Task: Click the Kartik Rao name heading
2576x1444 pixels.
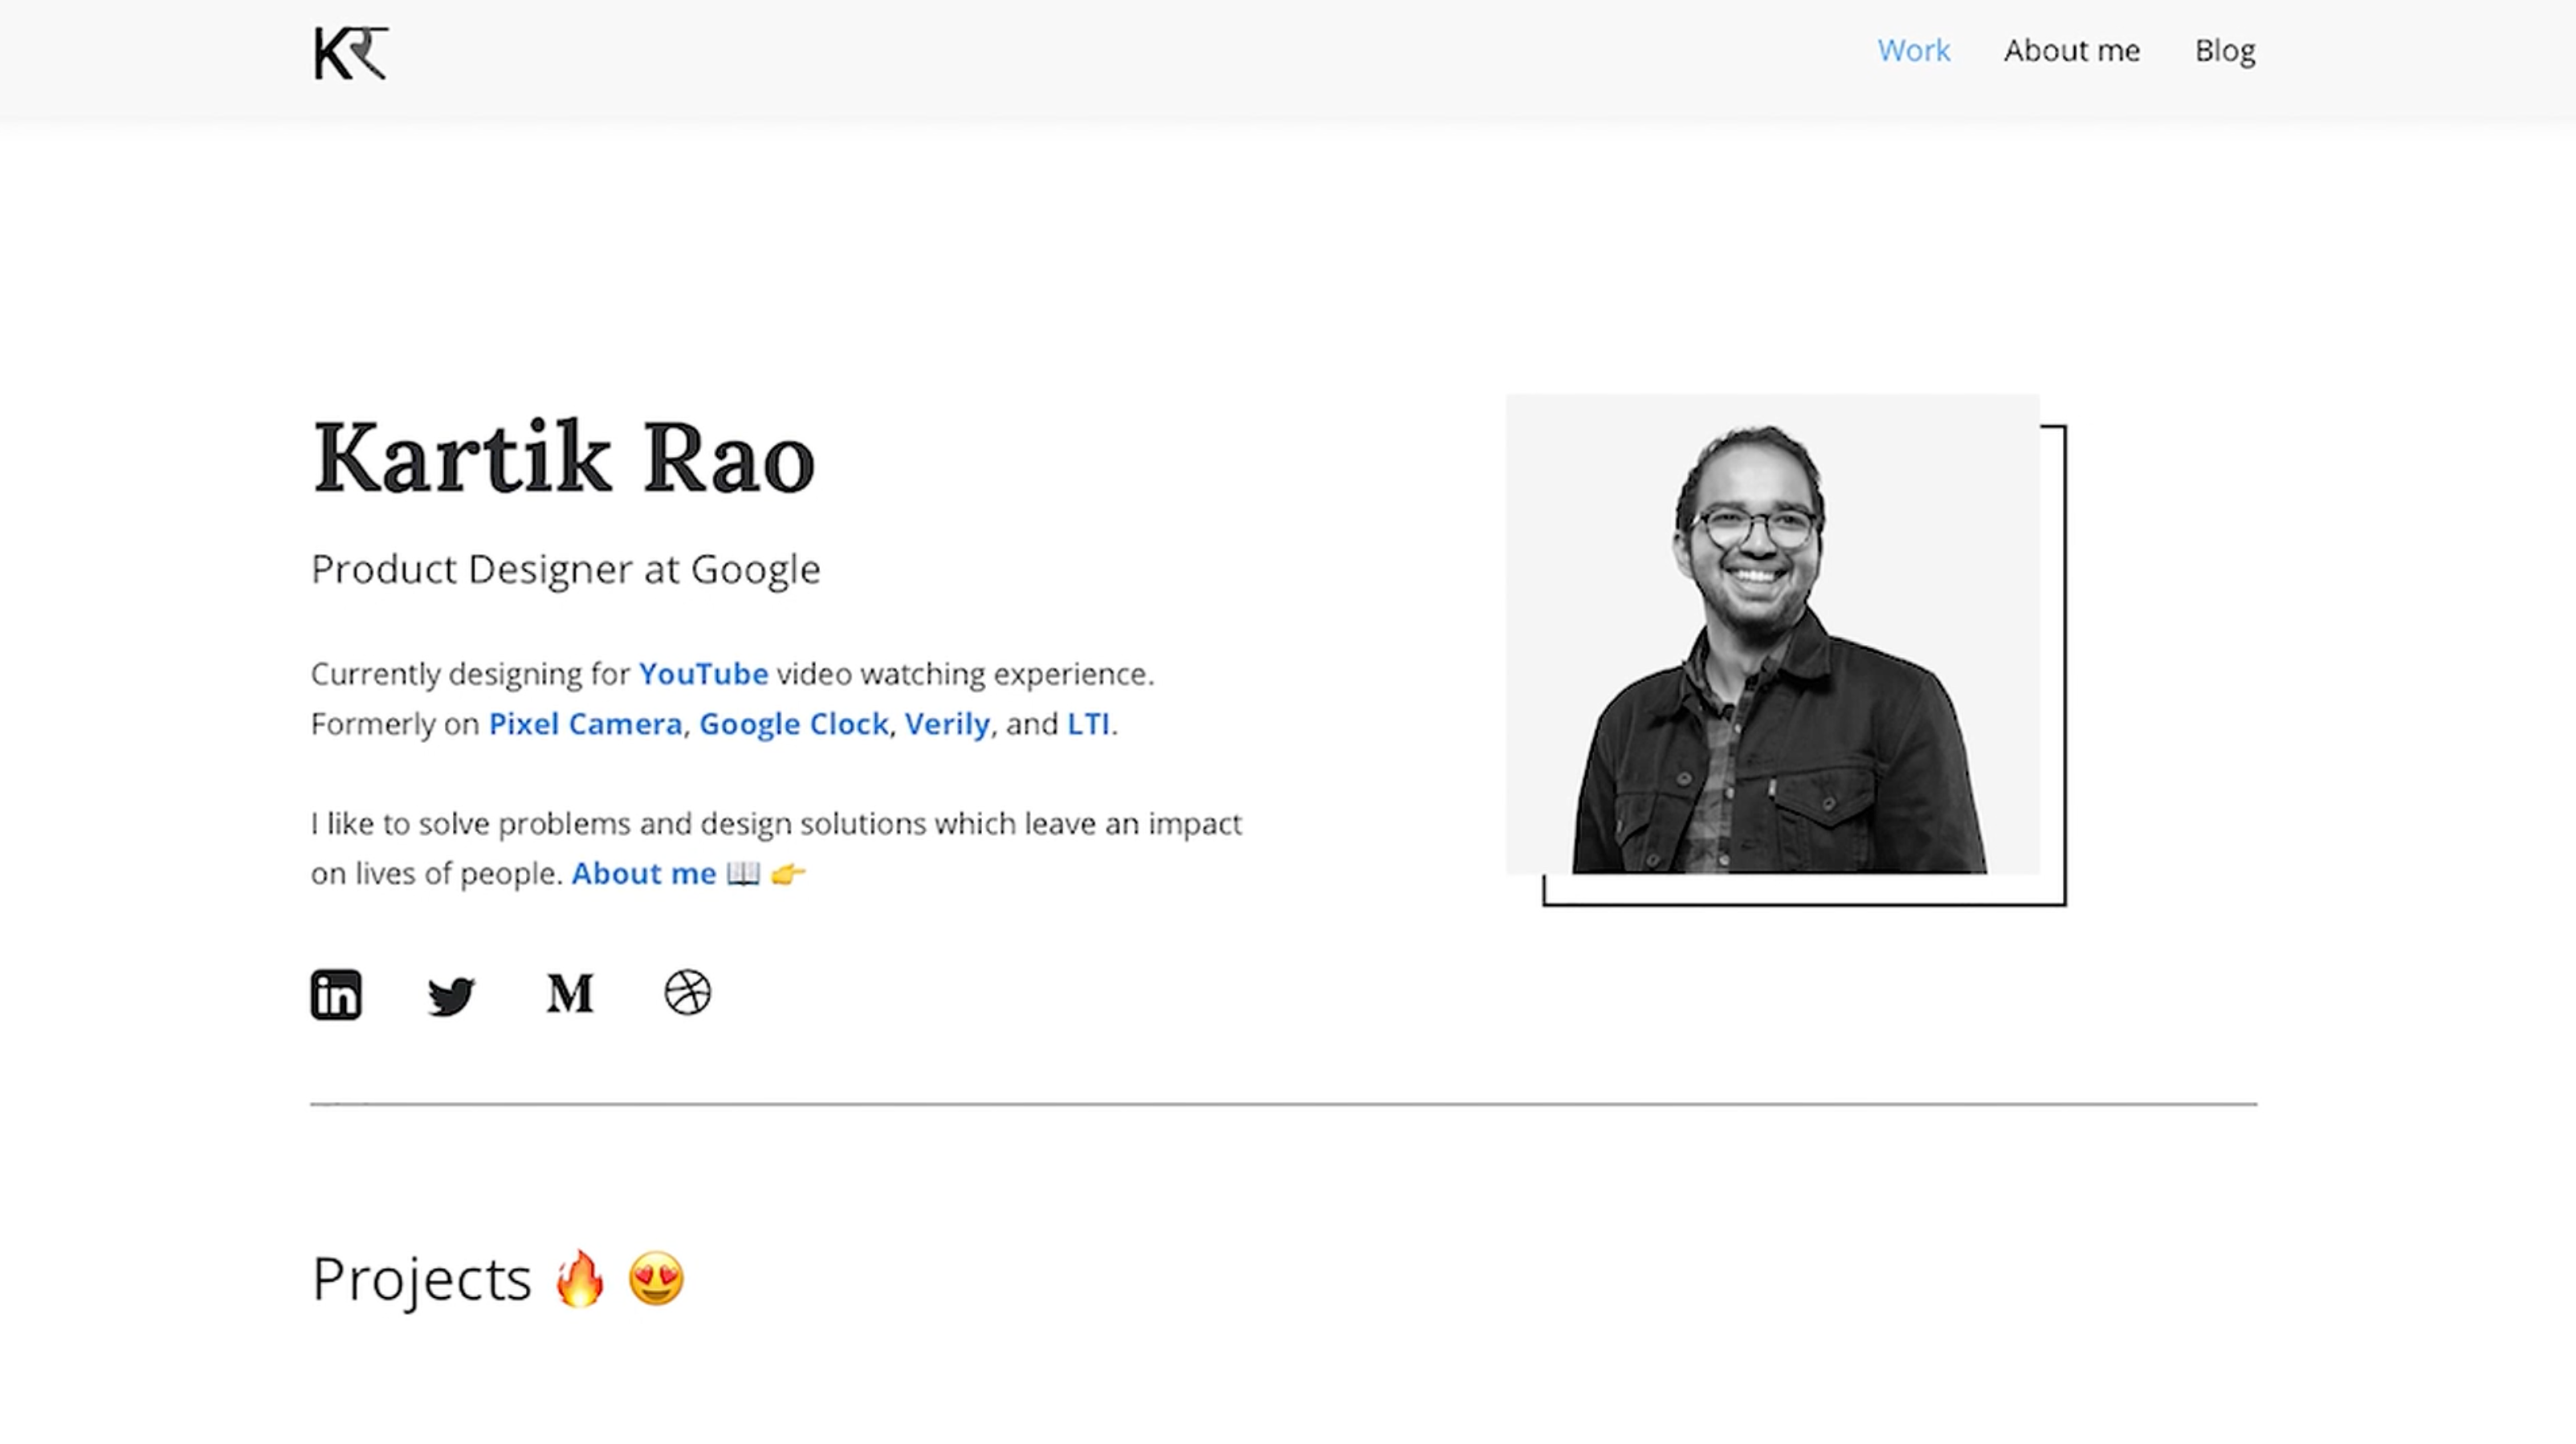Action: [x=564, y=458]
